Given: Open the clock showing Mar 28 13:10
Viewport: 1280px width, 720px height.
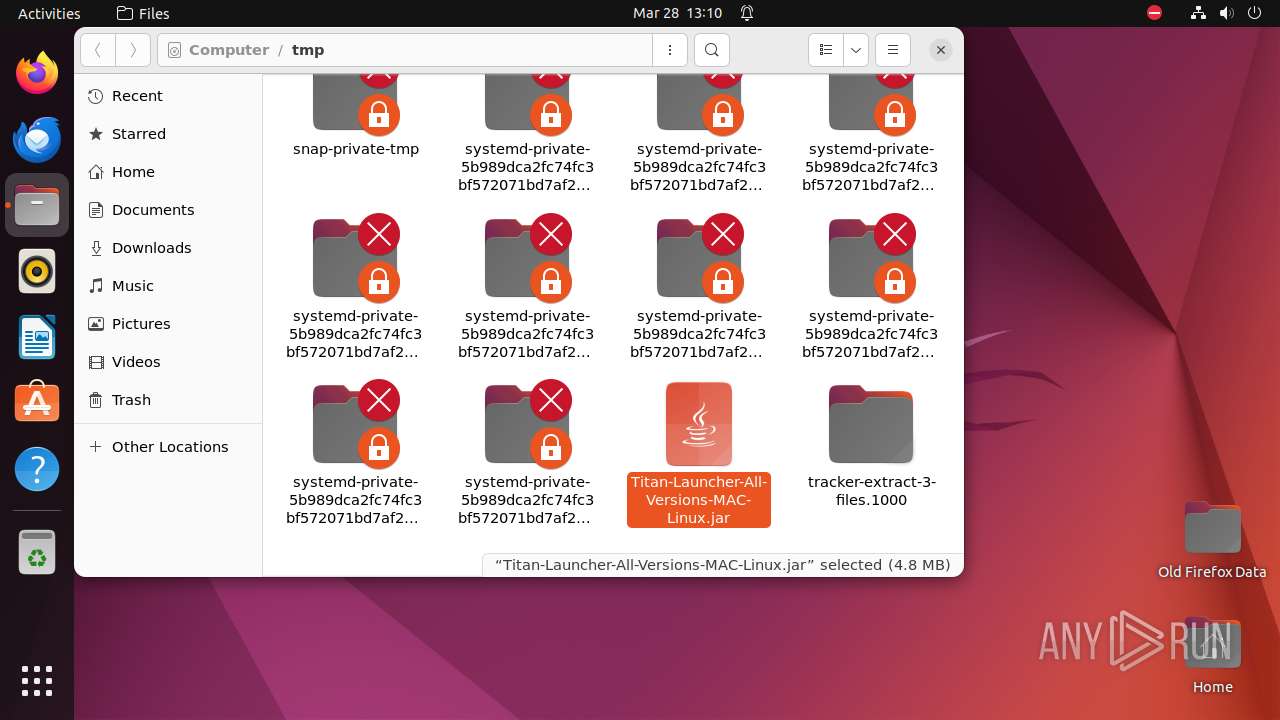Looking at the screenshot, I should pyautogui.click(x=677, y=13).
